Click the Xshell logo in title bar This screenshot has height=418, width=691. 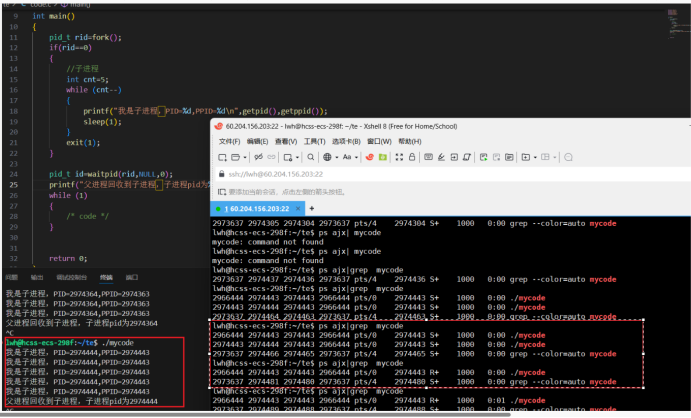(218, 126)
